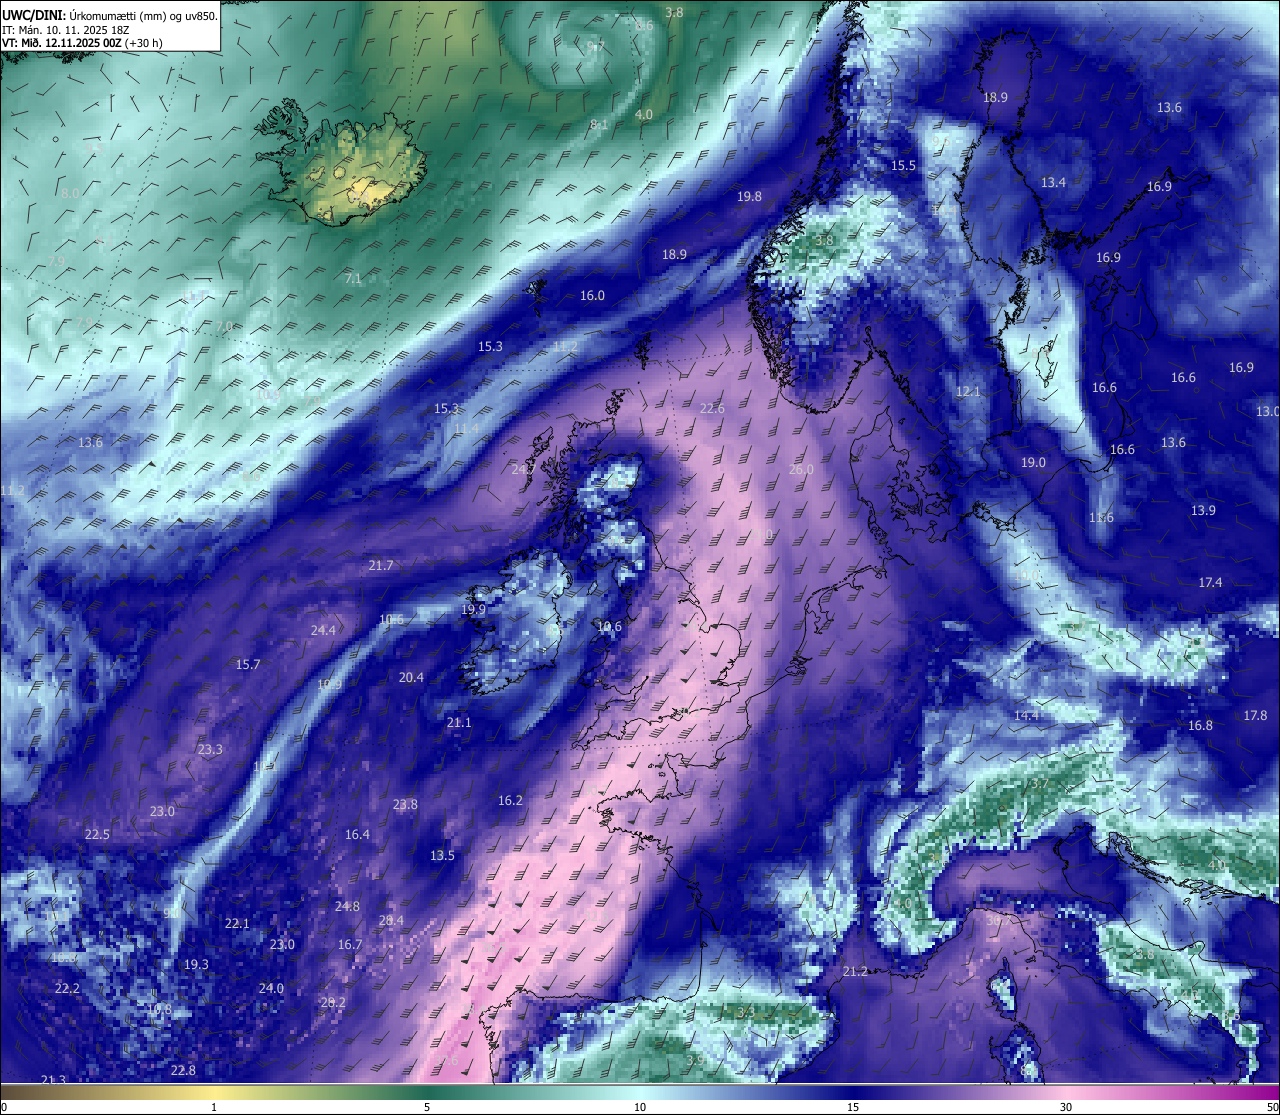Click the "24.4" value label on the map

[323, 631]
